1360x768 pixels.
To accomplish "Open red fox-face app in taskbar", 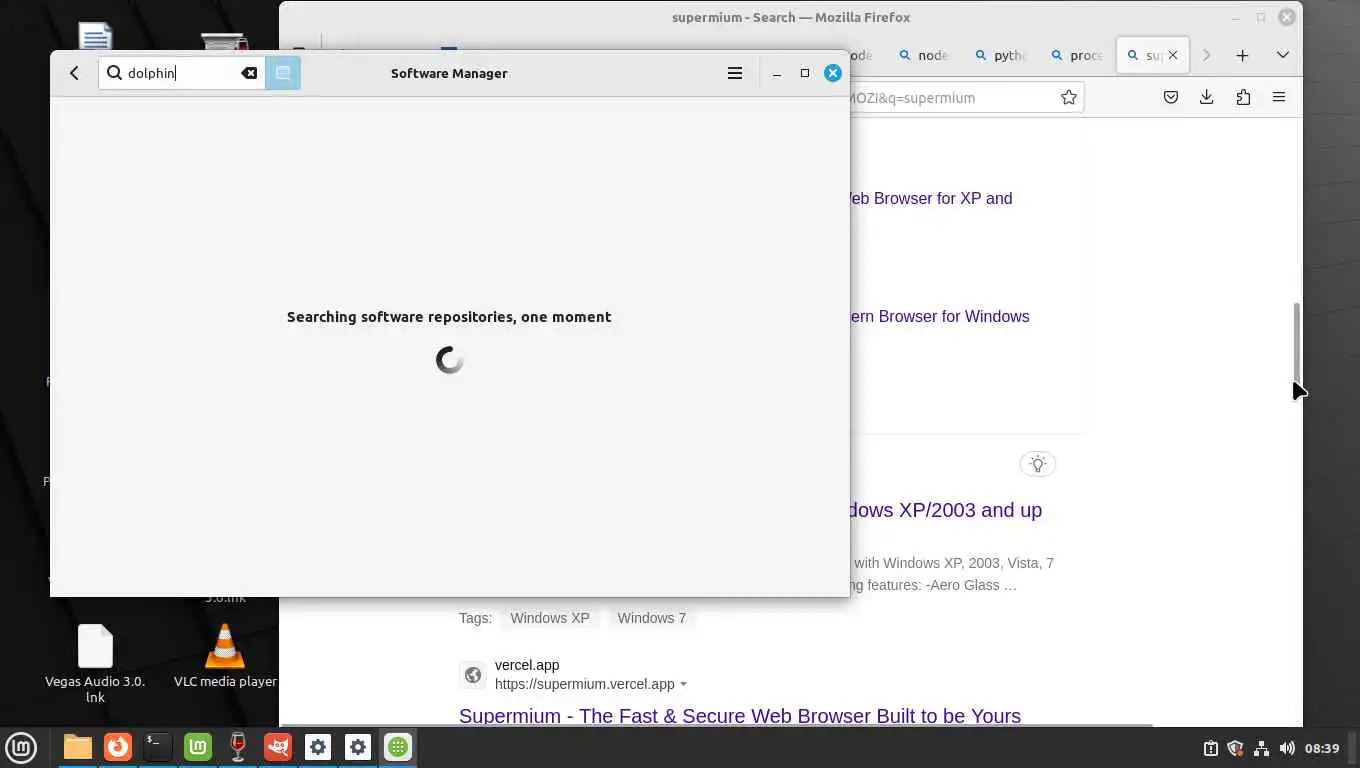I will 278,747.
